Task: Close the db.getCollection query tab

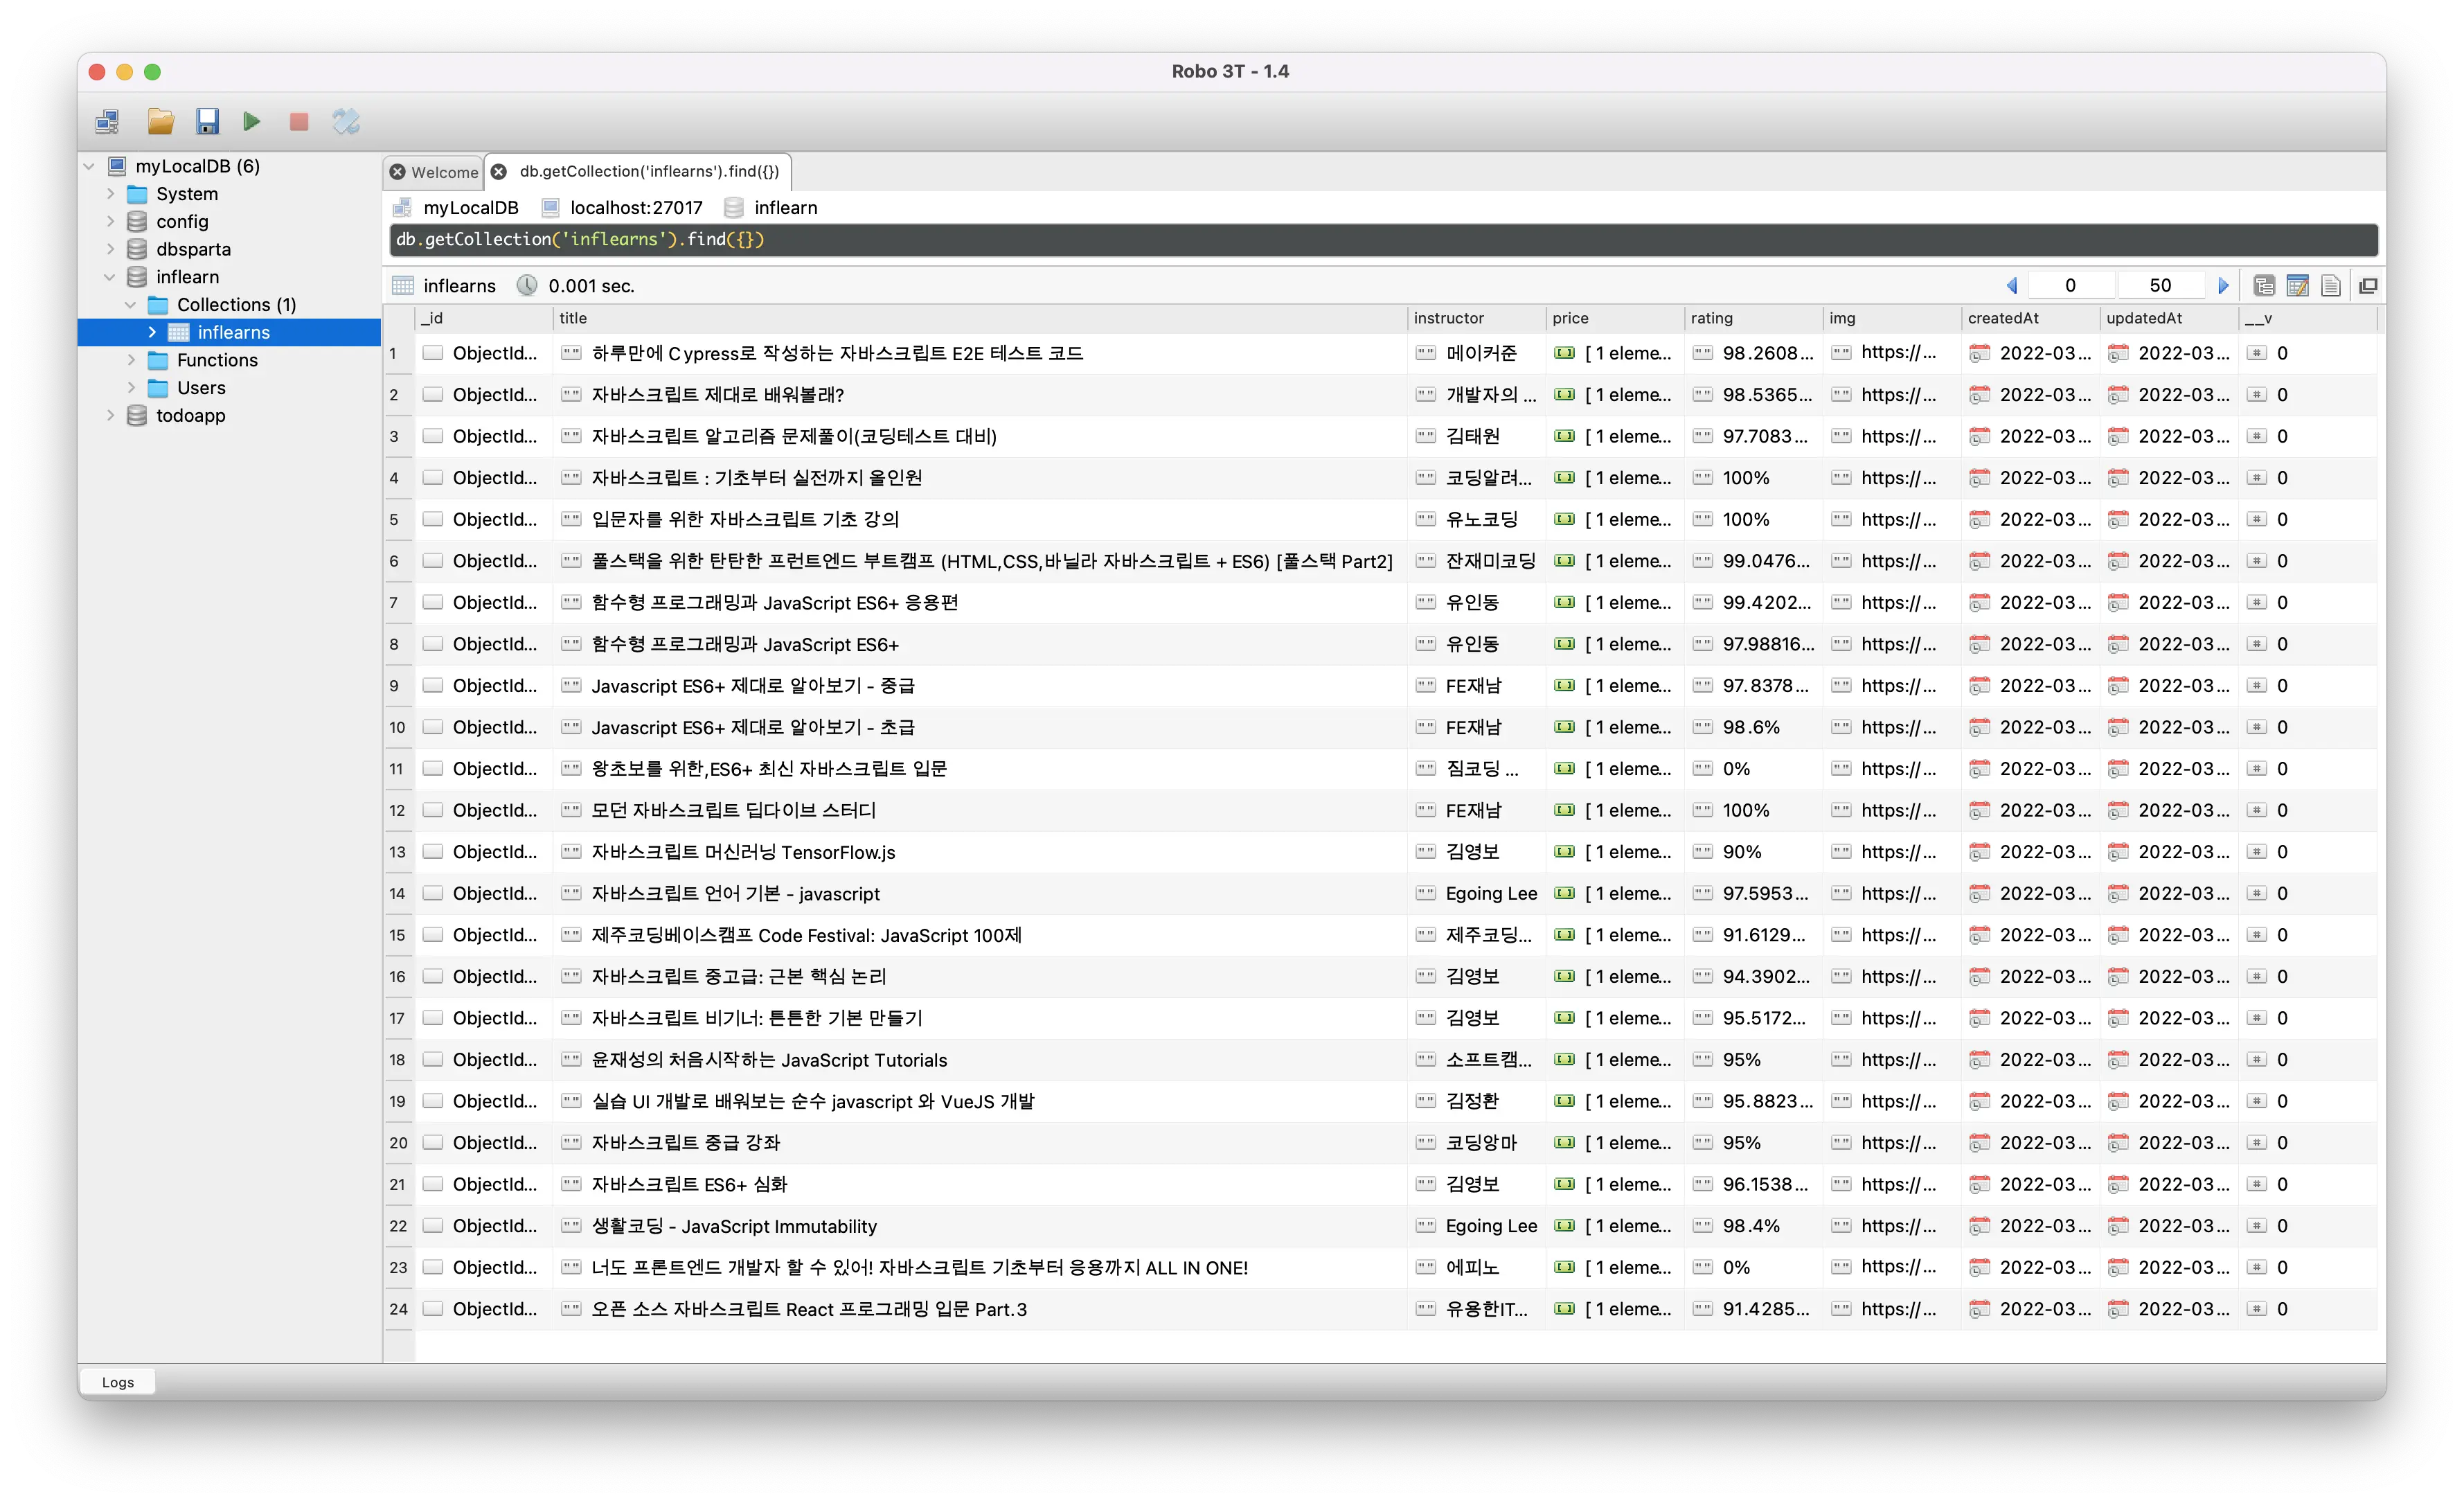Action: click(499, 172)
